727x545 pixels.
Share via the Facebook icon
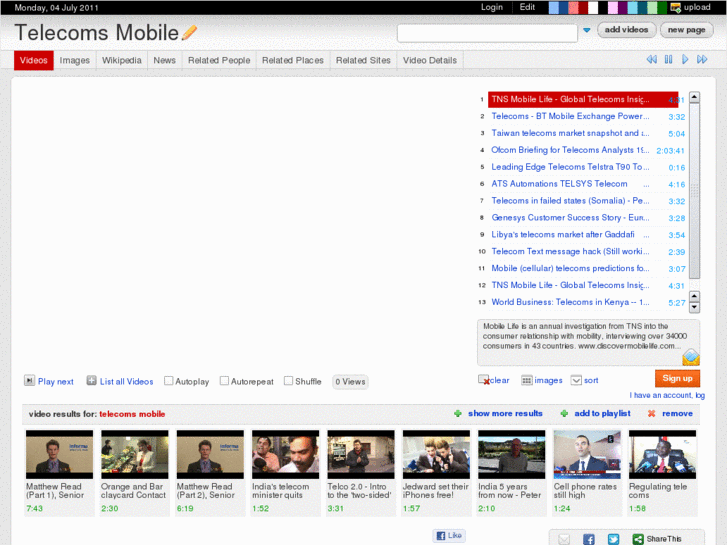(x=588, y=539)
